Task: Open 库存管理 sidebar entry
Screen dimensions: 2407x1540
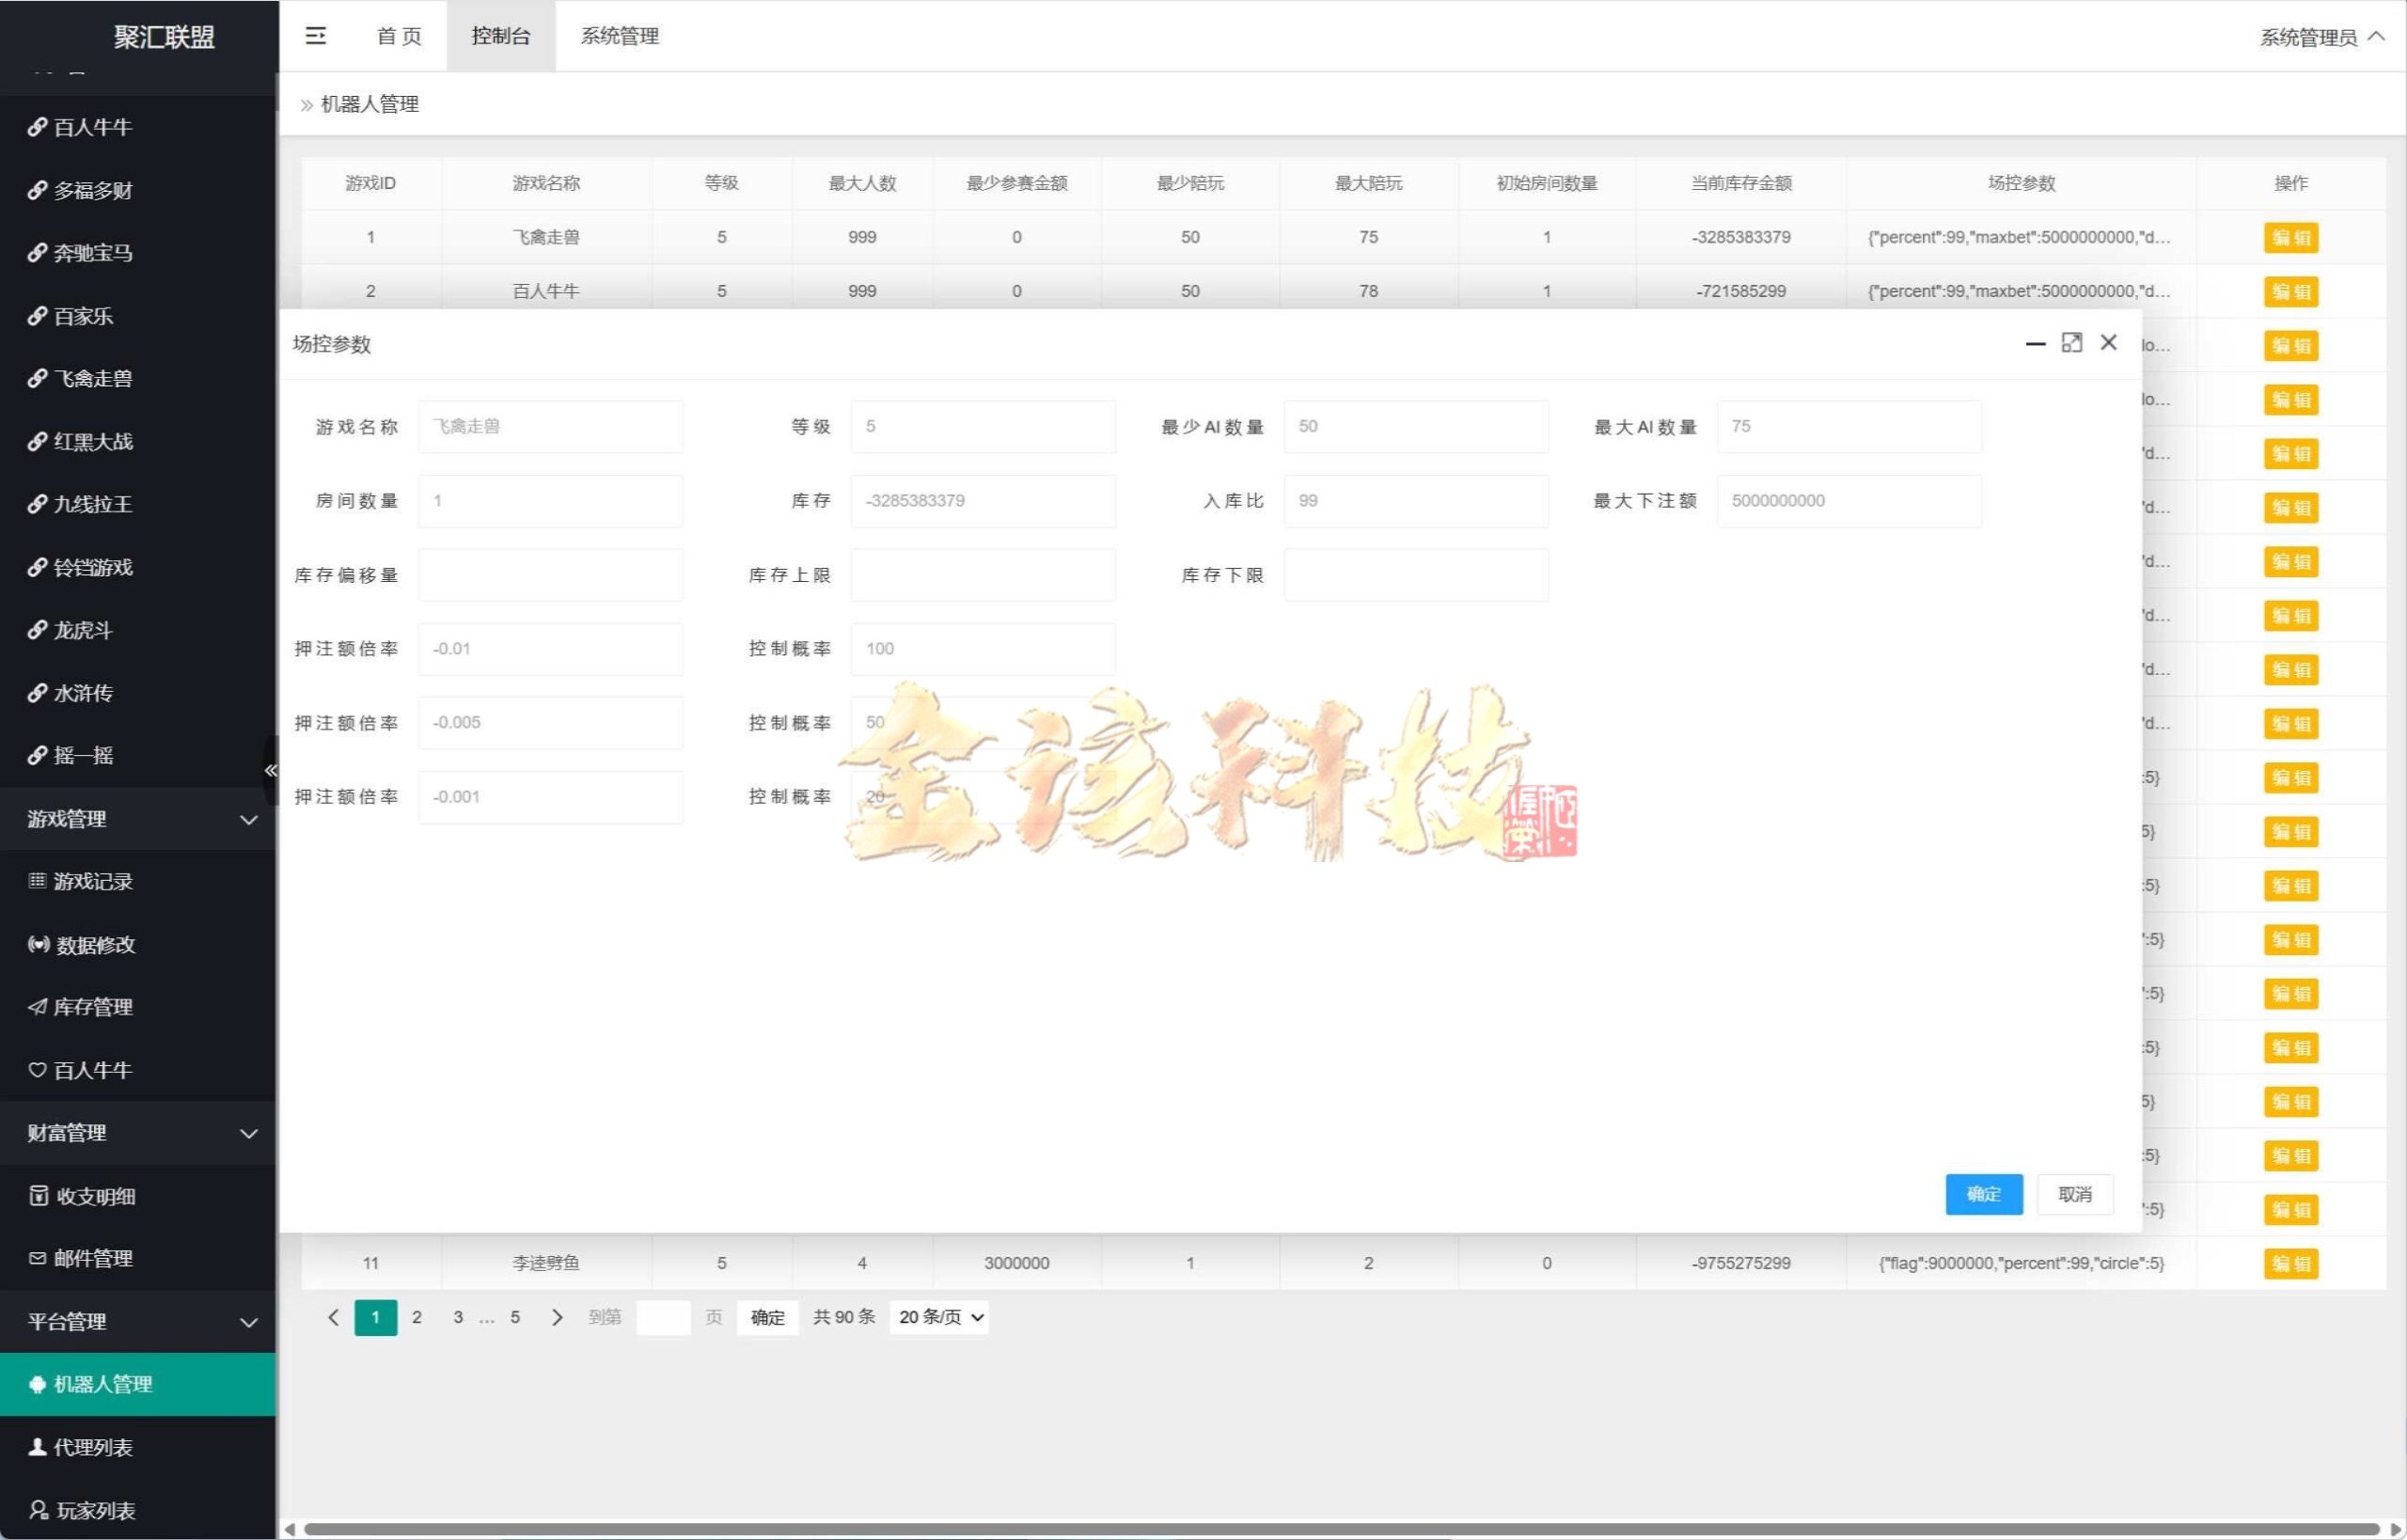Action: (92, 1007)
